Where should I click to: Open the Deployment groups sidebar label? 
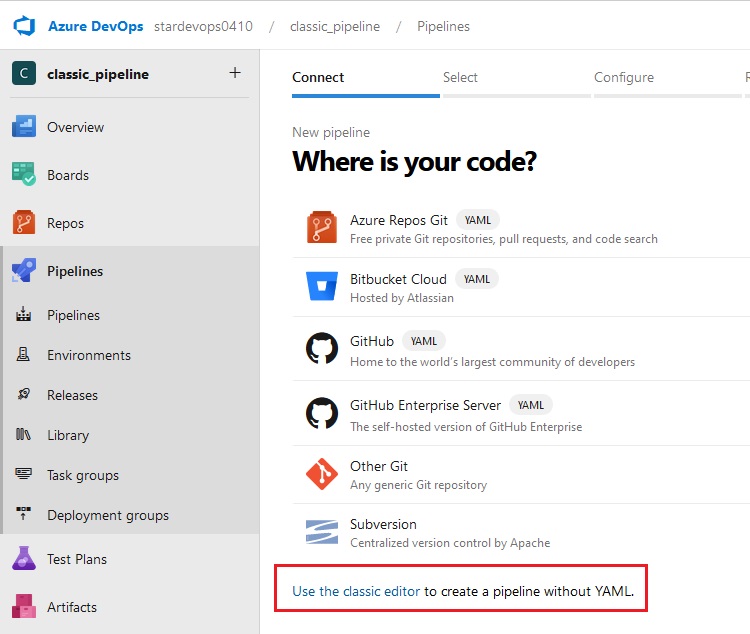pos(108,515)
